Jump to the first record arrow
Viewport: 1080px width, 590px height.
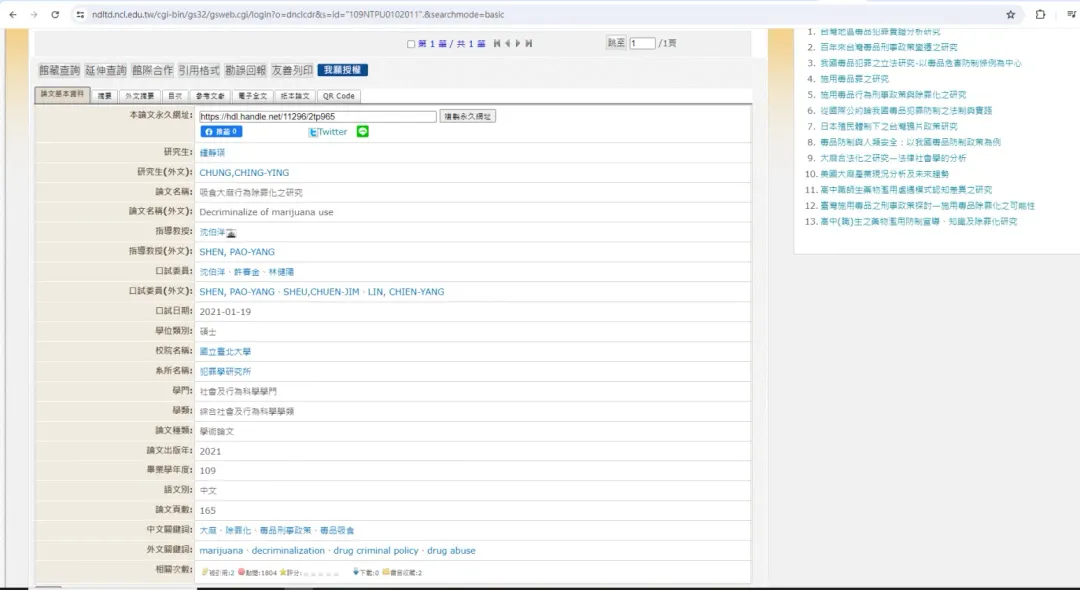tap(497, 43)
